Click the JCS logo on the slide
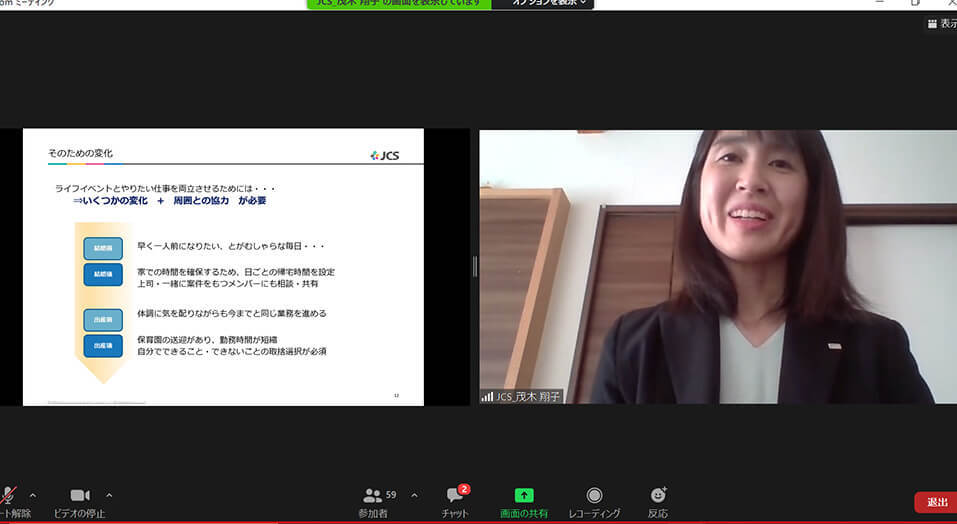Viewport: 957px width, 524px height. [x=384, y=155]
